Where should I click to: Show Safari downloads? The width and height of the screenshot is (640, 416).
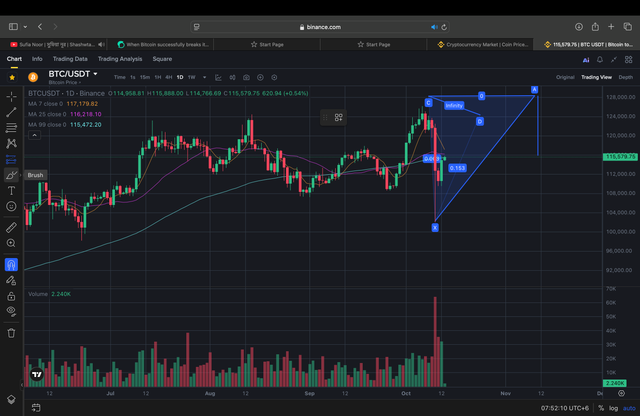coord(579,27)
